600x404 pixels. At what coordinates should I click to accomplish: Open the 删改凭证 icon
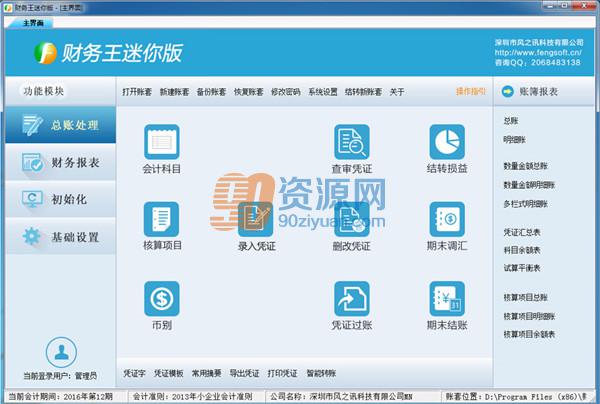[x=352, y=220]
